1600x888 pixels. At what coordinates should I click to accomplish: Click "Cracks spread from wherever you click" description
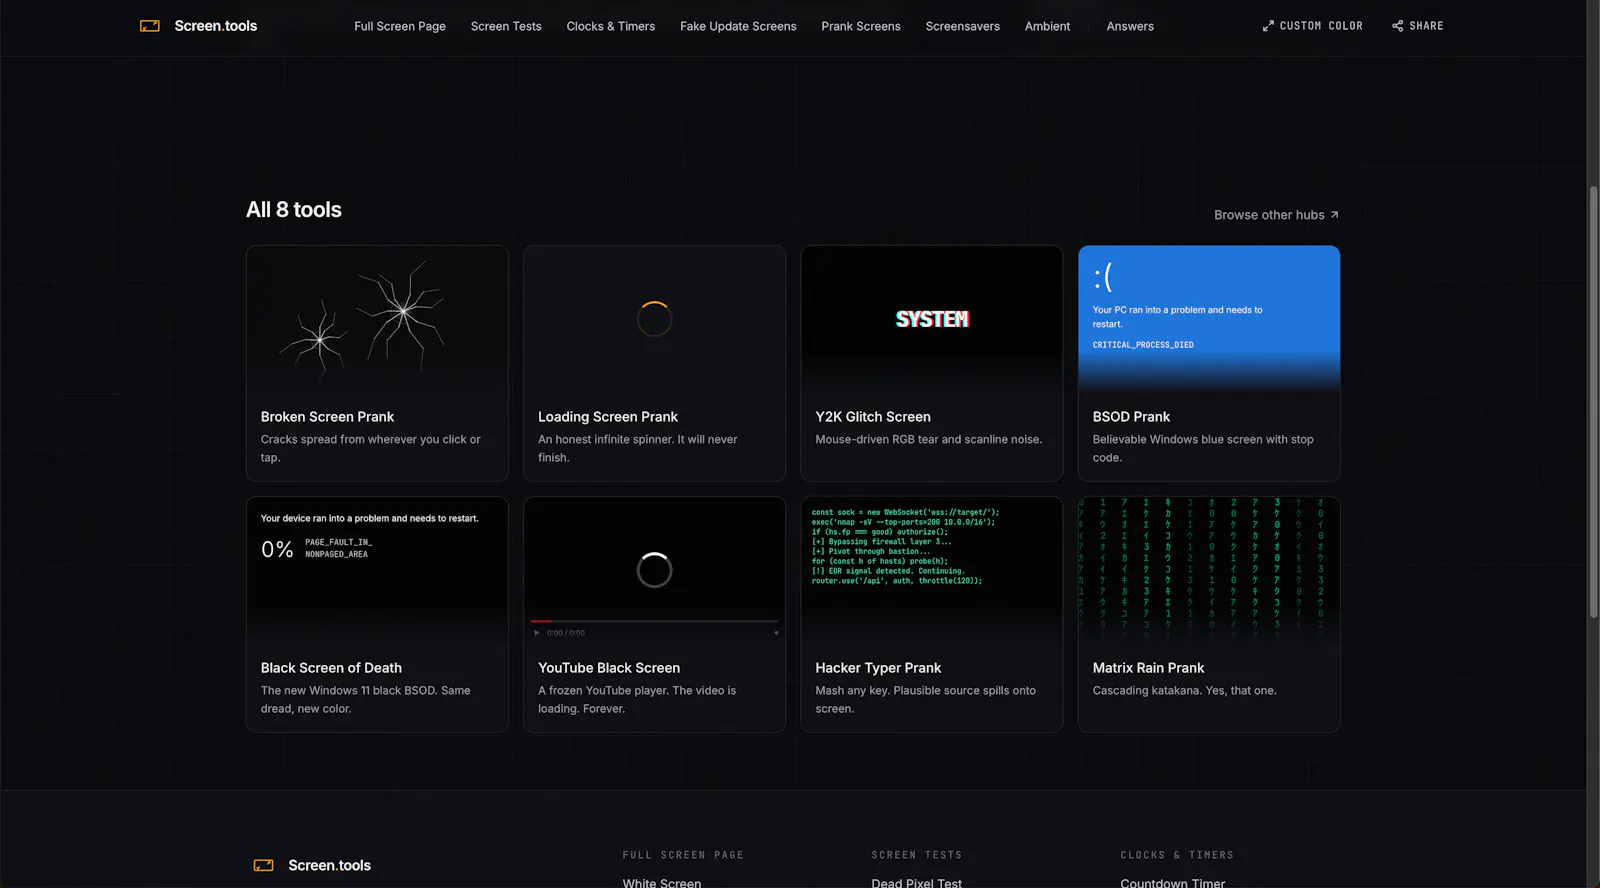click(x=370, y=448)
